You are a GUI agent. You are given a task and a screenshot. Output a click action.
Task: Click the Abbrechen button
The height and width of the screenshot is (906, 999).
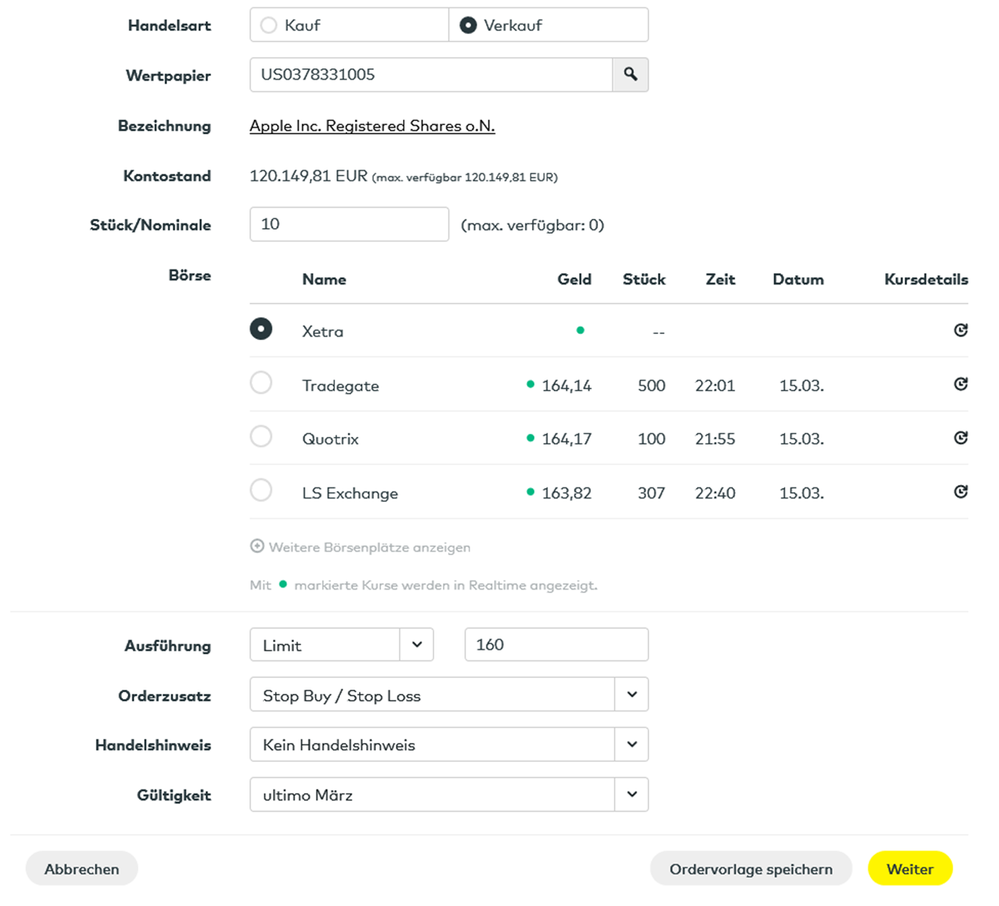[82, 869]
